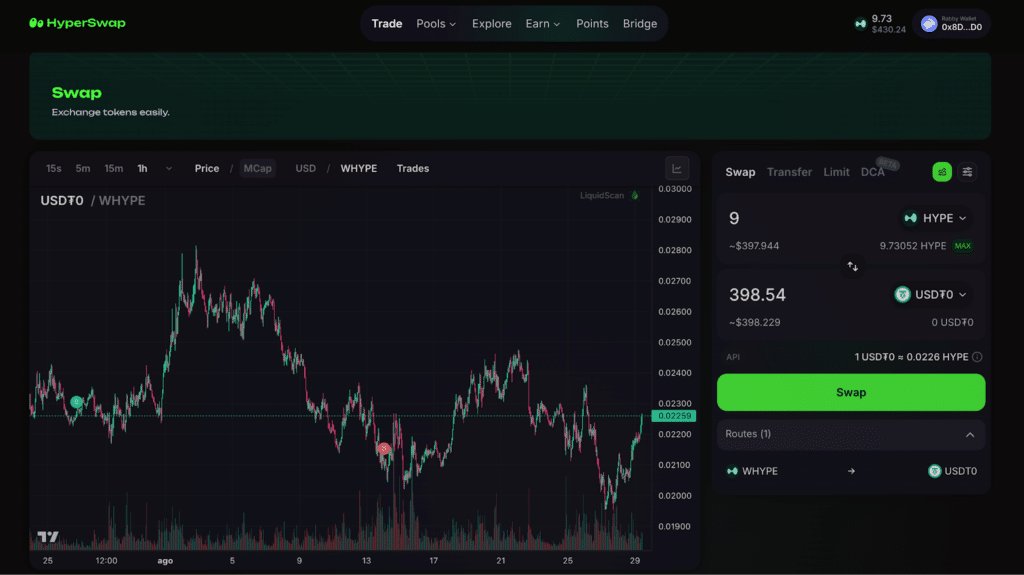1024x575 pixels.
Task: Open the Points page
Action: [592, 24]
